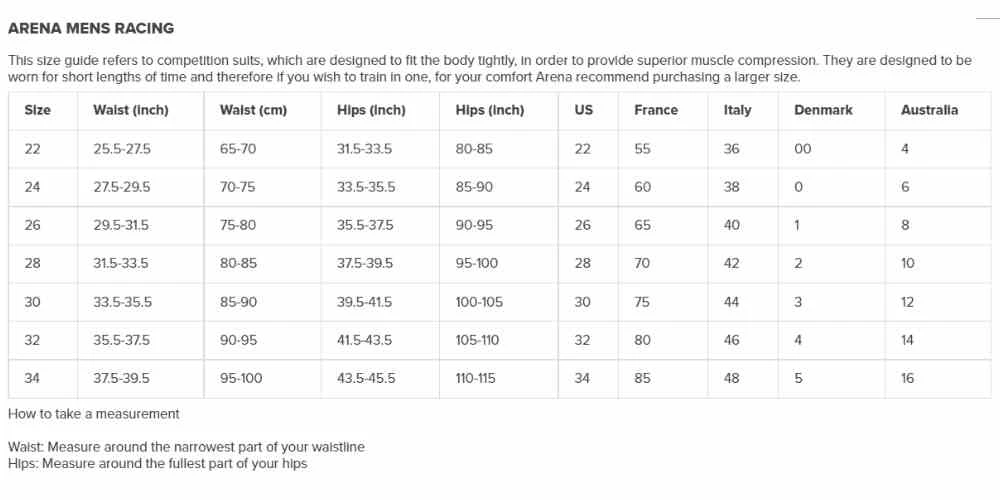
Task: Click the 95-100 hips cell in row 28
Action: tap(477, 264)
